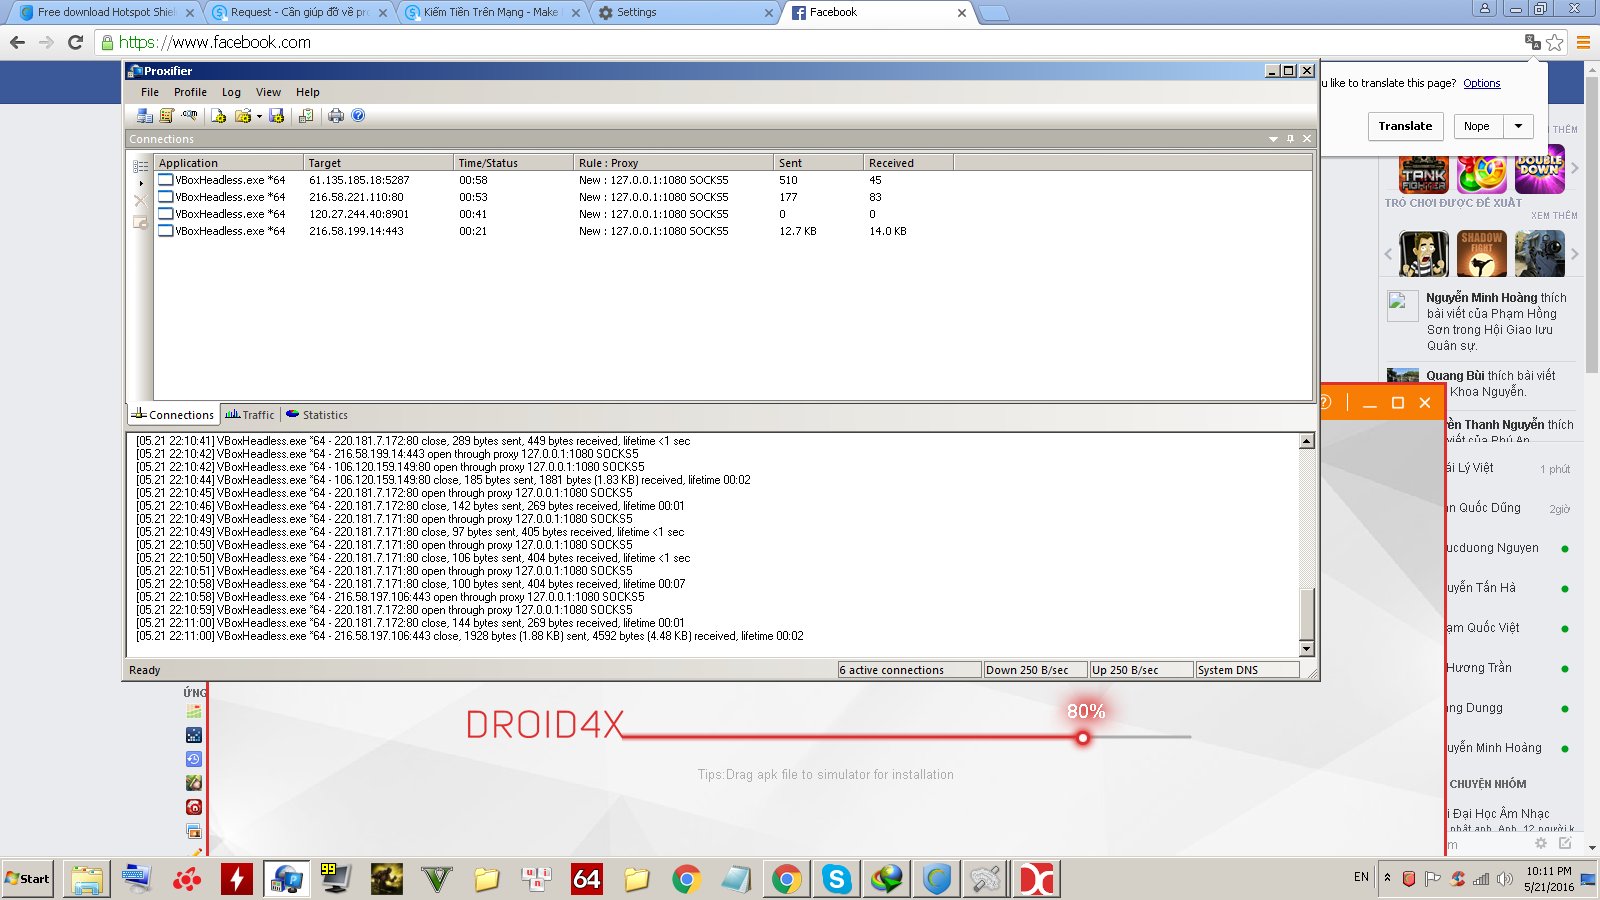Screen dimensions: 1600x900
Task: Click the blue Help question mark icon
Action: [x=358, y=116]
